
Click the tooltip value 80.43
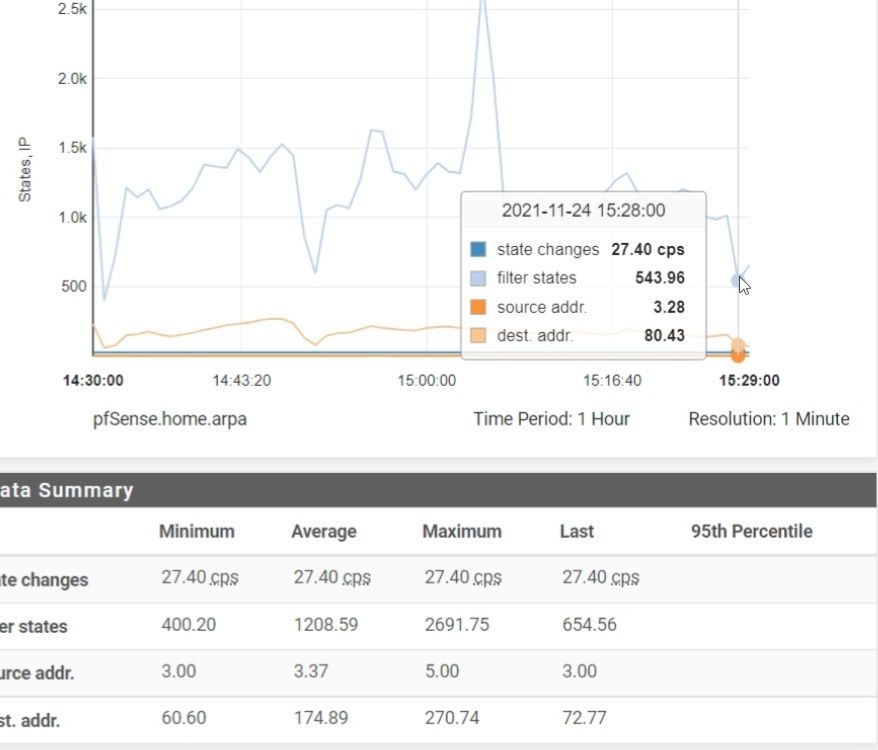pyautogui.click(x=665, y=336)
